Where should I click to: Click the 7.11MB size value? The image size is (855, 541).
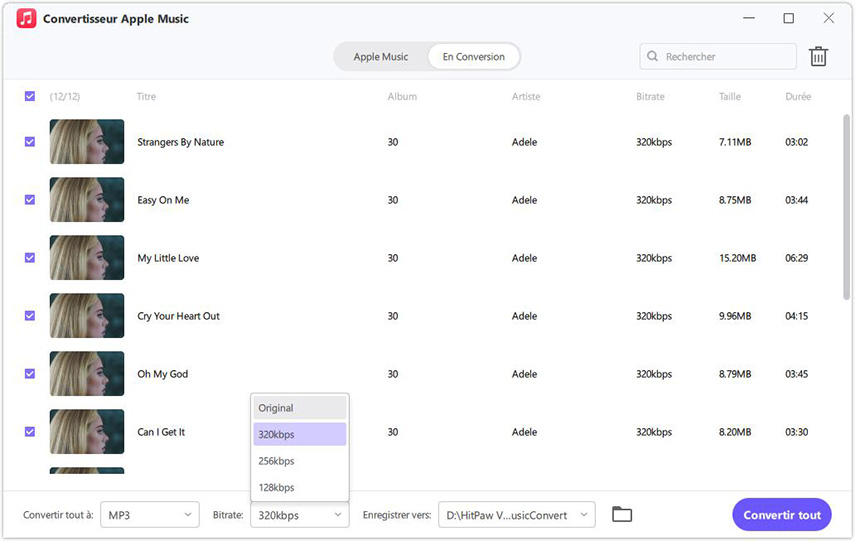tap(735, 142)
